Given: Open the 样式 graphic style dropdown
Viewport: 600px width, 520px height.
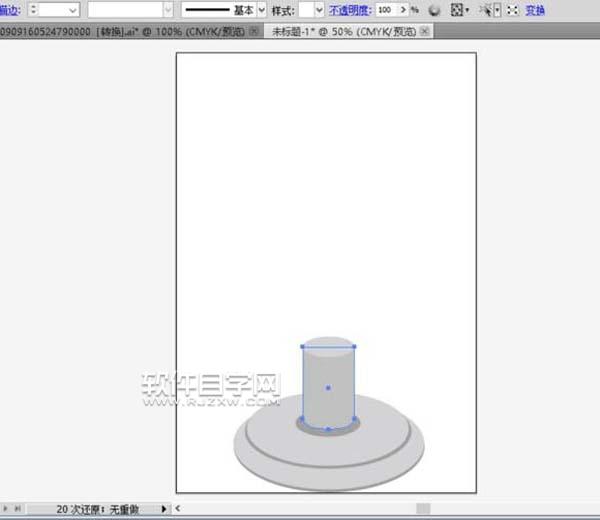Looking at the screenshot, I should pos(318,9).
